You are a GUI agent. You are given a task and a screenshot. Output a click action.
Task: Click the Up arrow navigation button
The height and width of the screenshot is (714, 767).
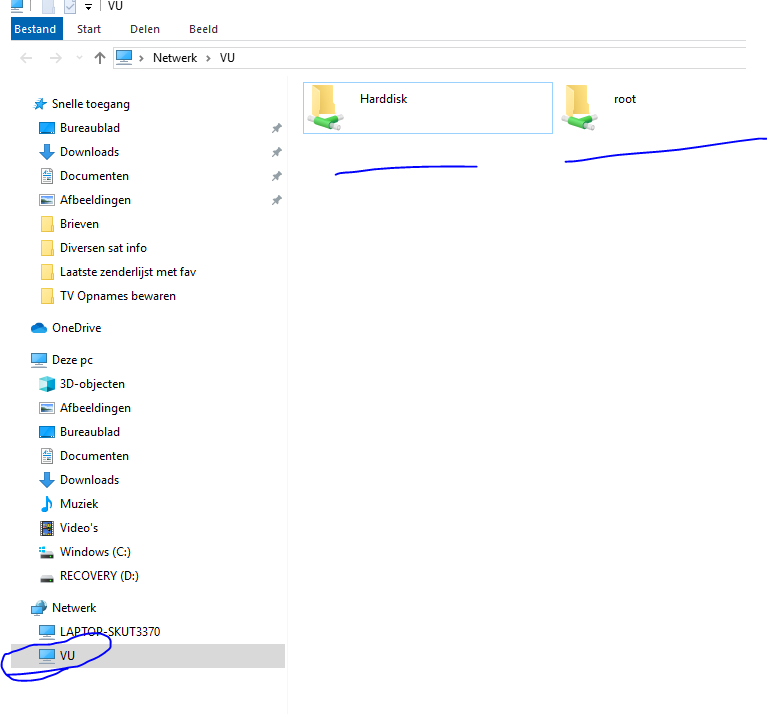100,58
